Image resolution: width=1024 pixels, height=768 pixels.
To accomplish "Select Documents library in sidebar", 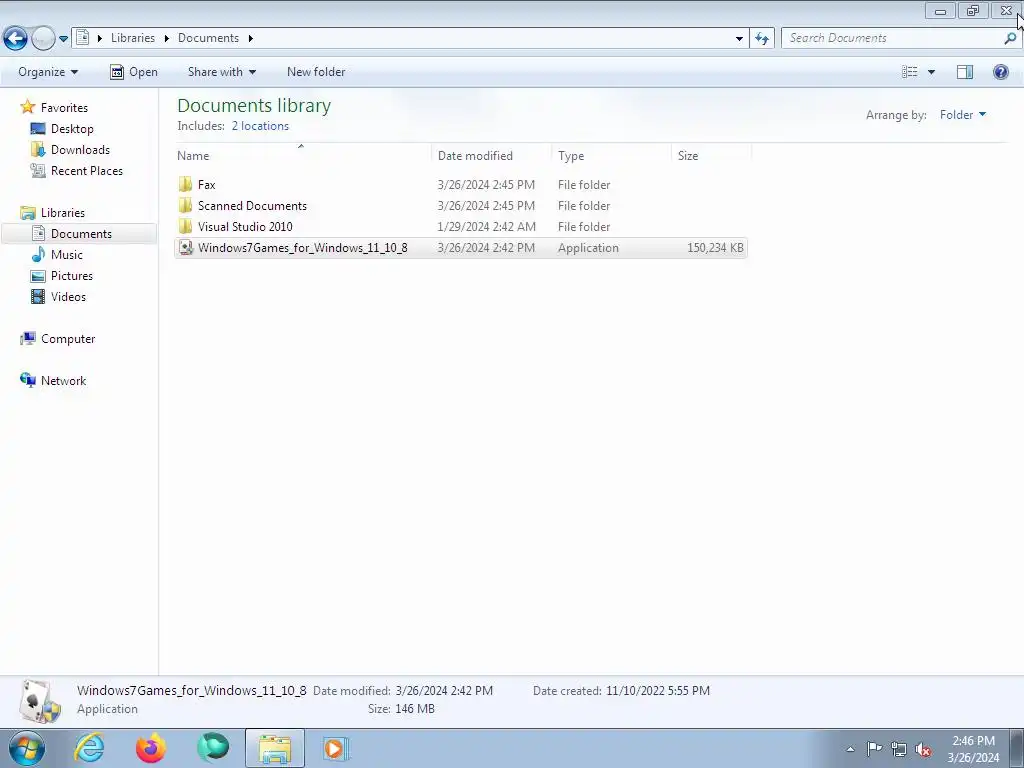I will pos(79,233).
